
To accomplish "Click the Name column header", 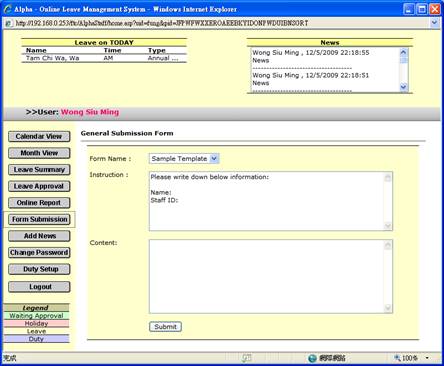I will 36,50.
